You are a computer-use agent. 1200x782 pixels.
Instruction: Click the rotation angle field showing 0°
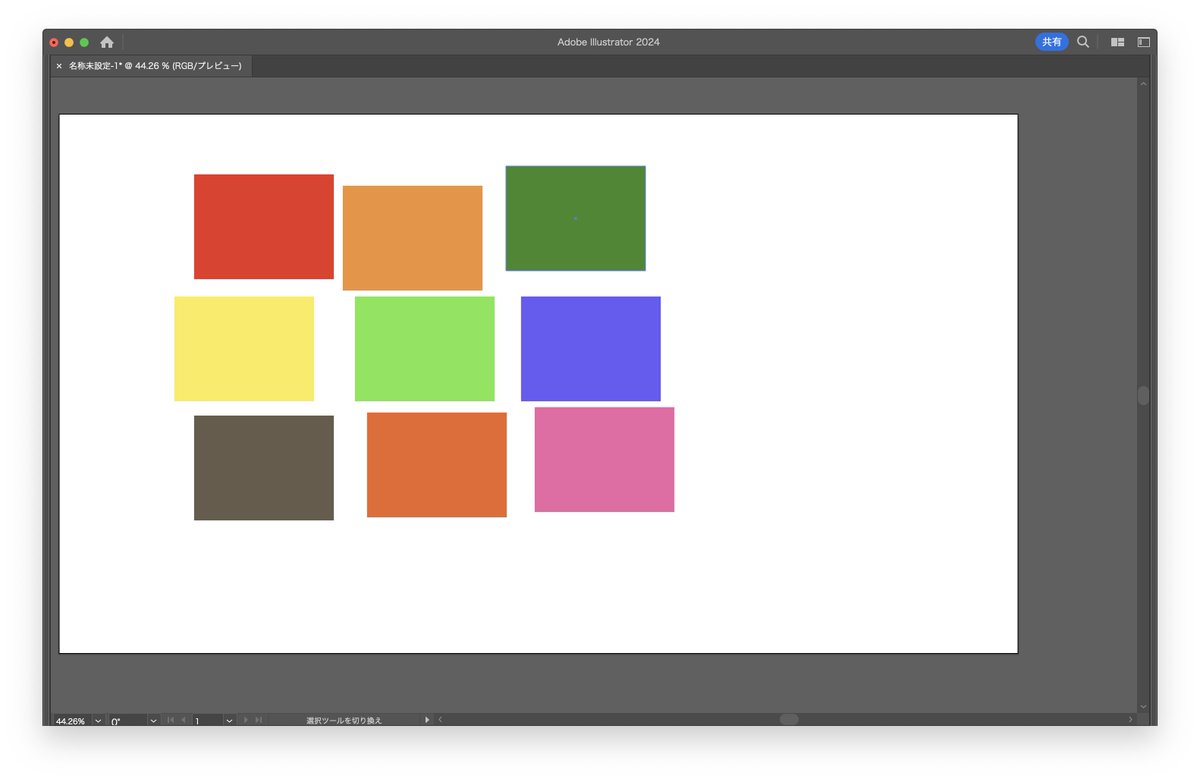(x=127, y=720)
